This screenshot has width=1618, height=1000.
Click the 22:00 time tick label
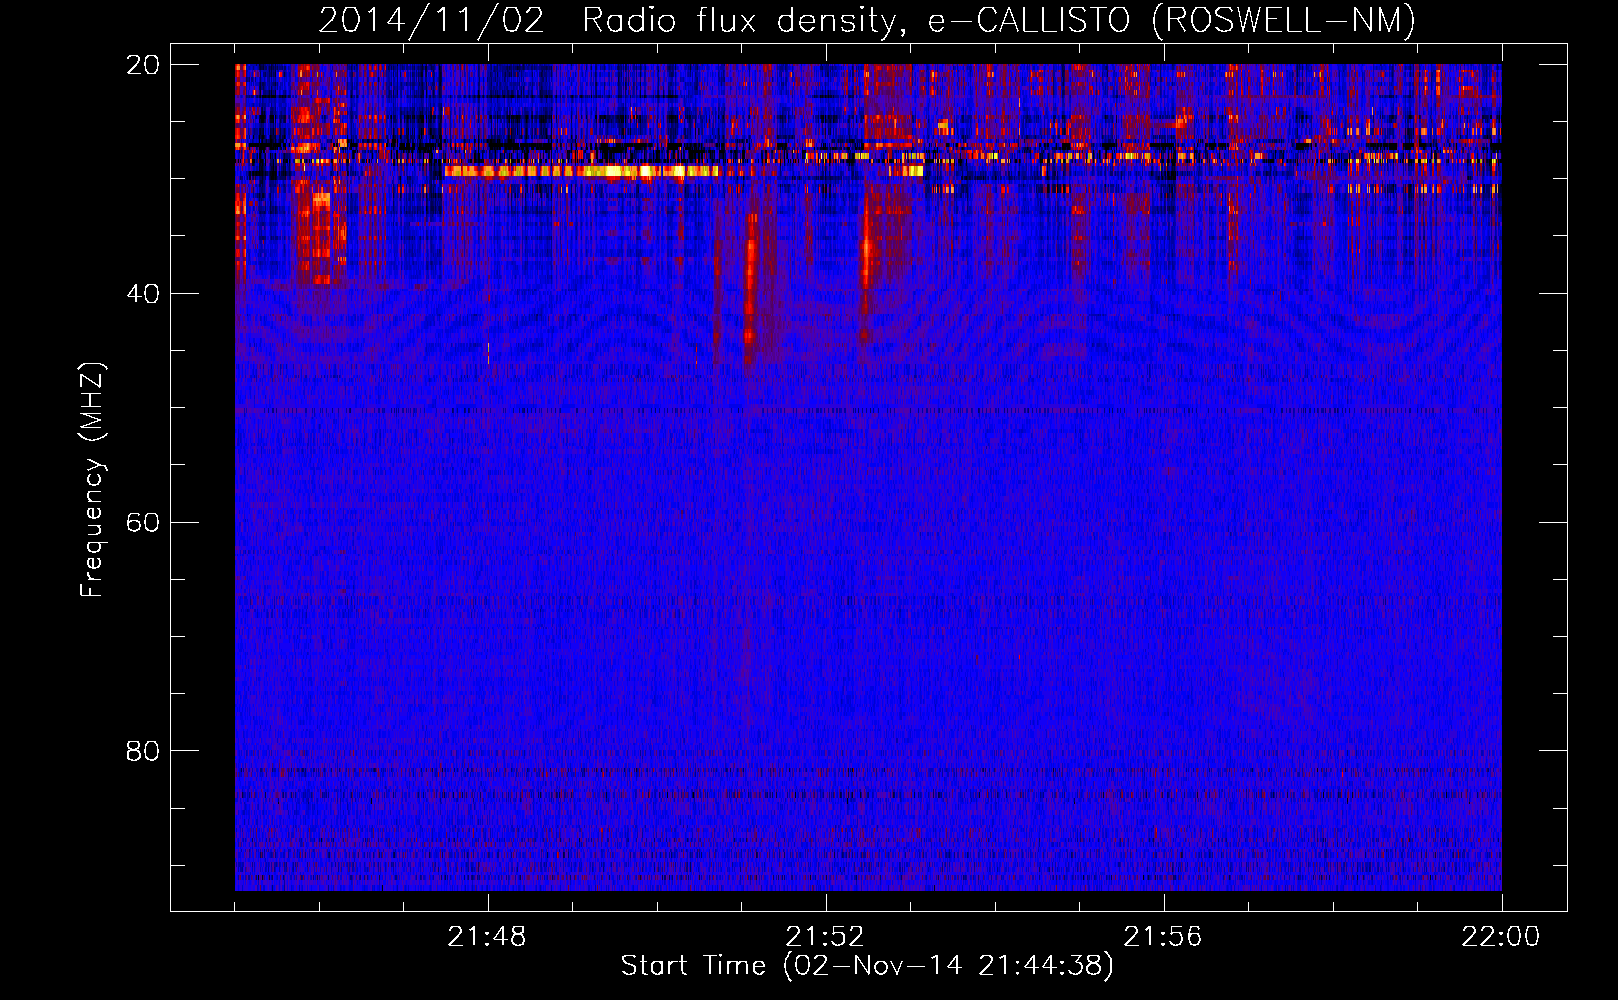1501,937
